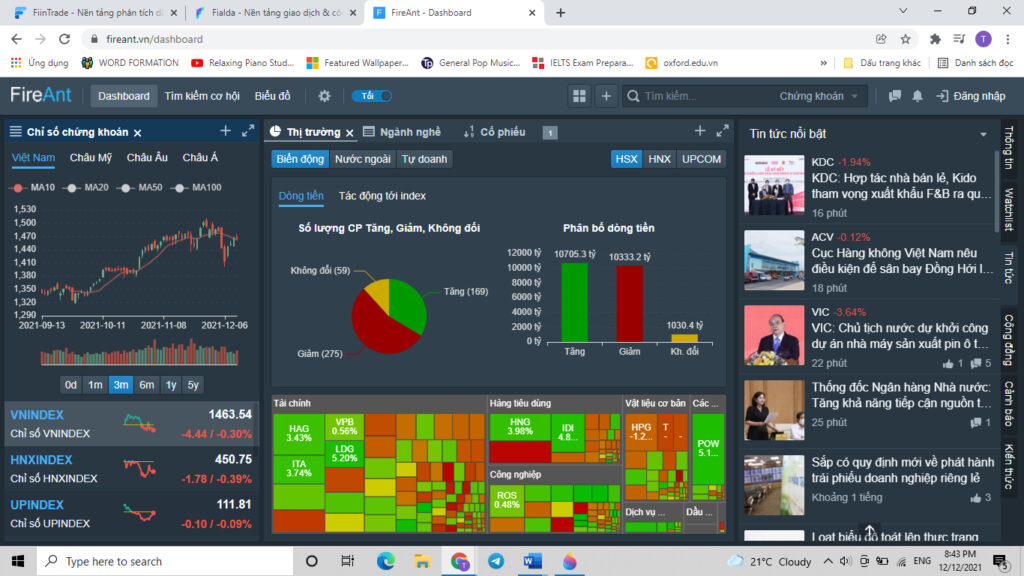Expand the Tin tức nổi bật dropdown arrow
Image resolution: width=1024 pixels, height=576 pixels.
click(983, 135)
